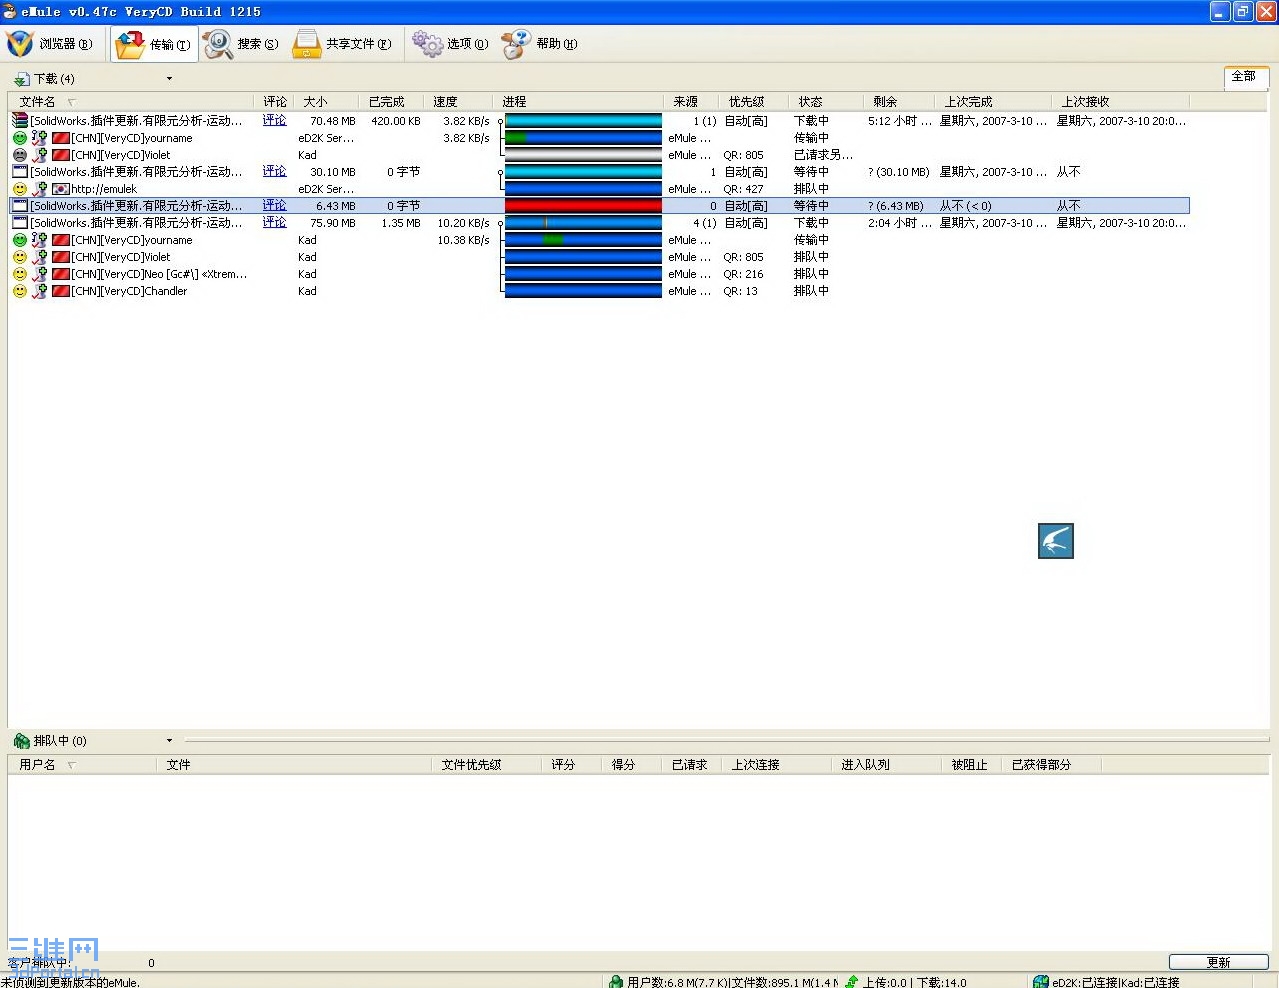Open the 评论 link for the 70.48 MB file
The image size is (1279, 988).
point(274,120)
